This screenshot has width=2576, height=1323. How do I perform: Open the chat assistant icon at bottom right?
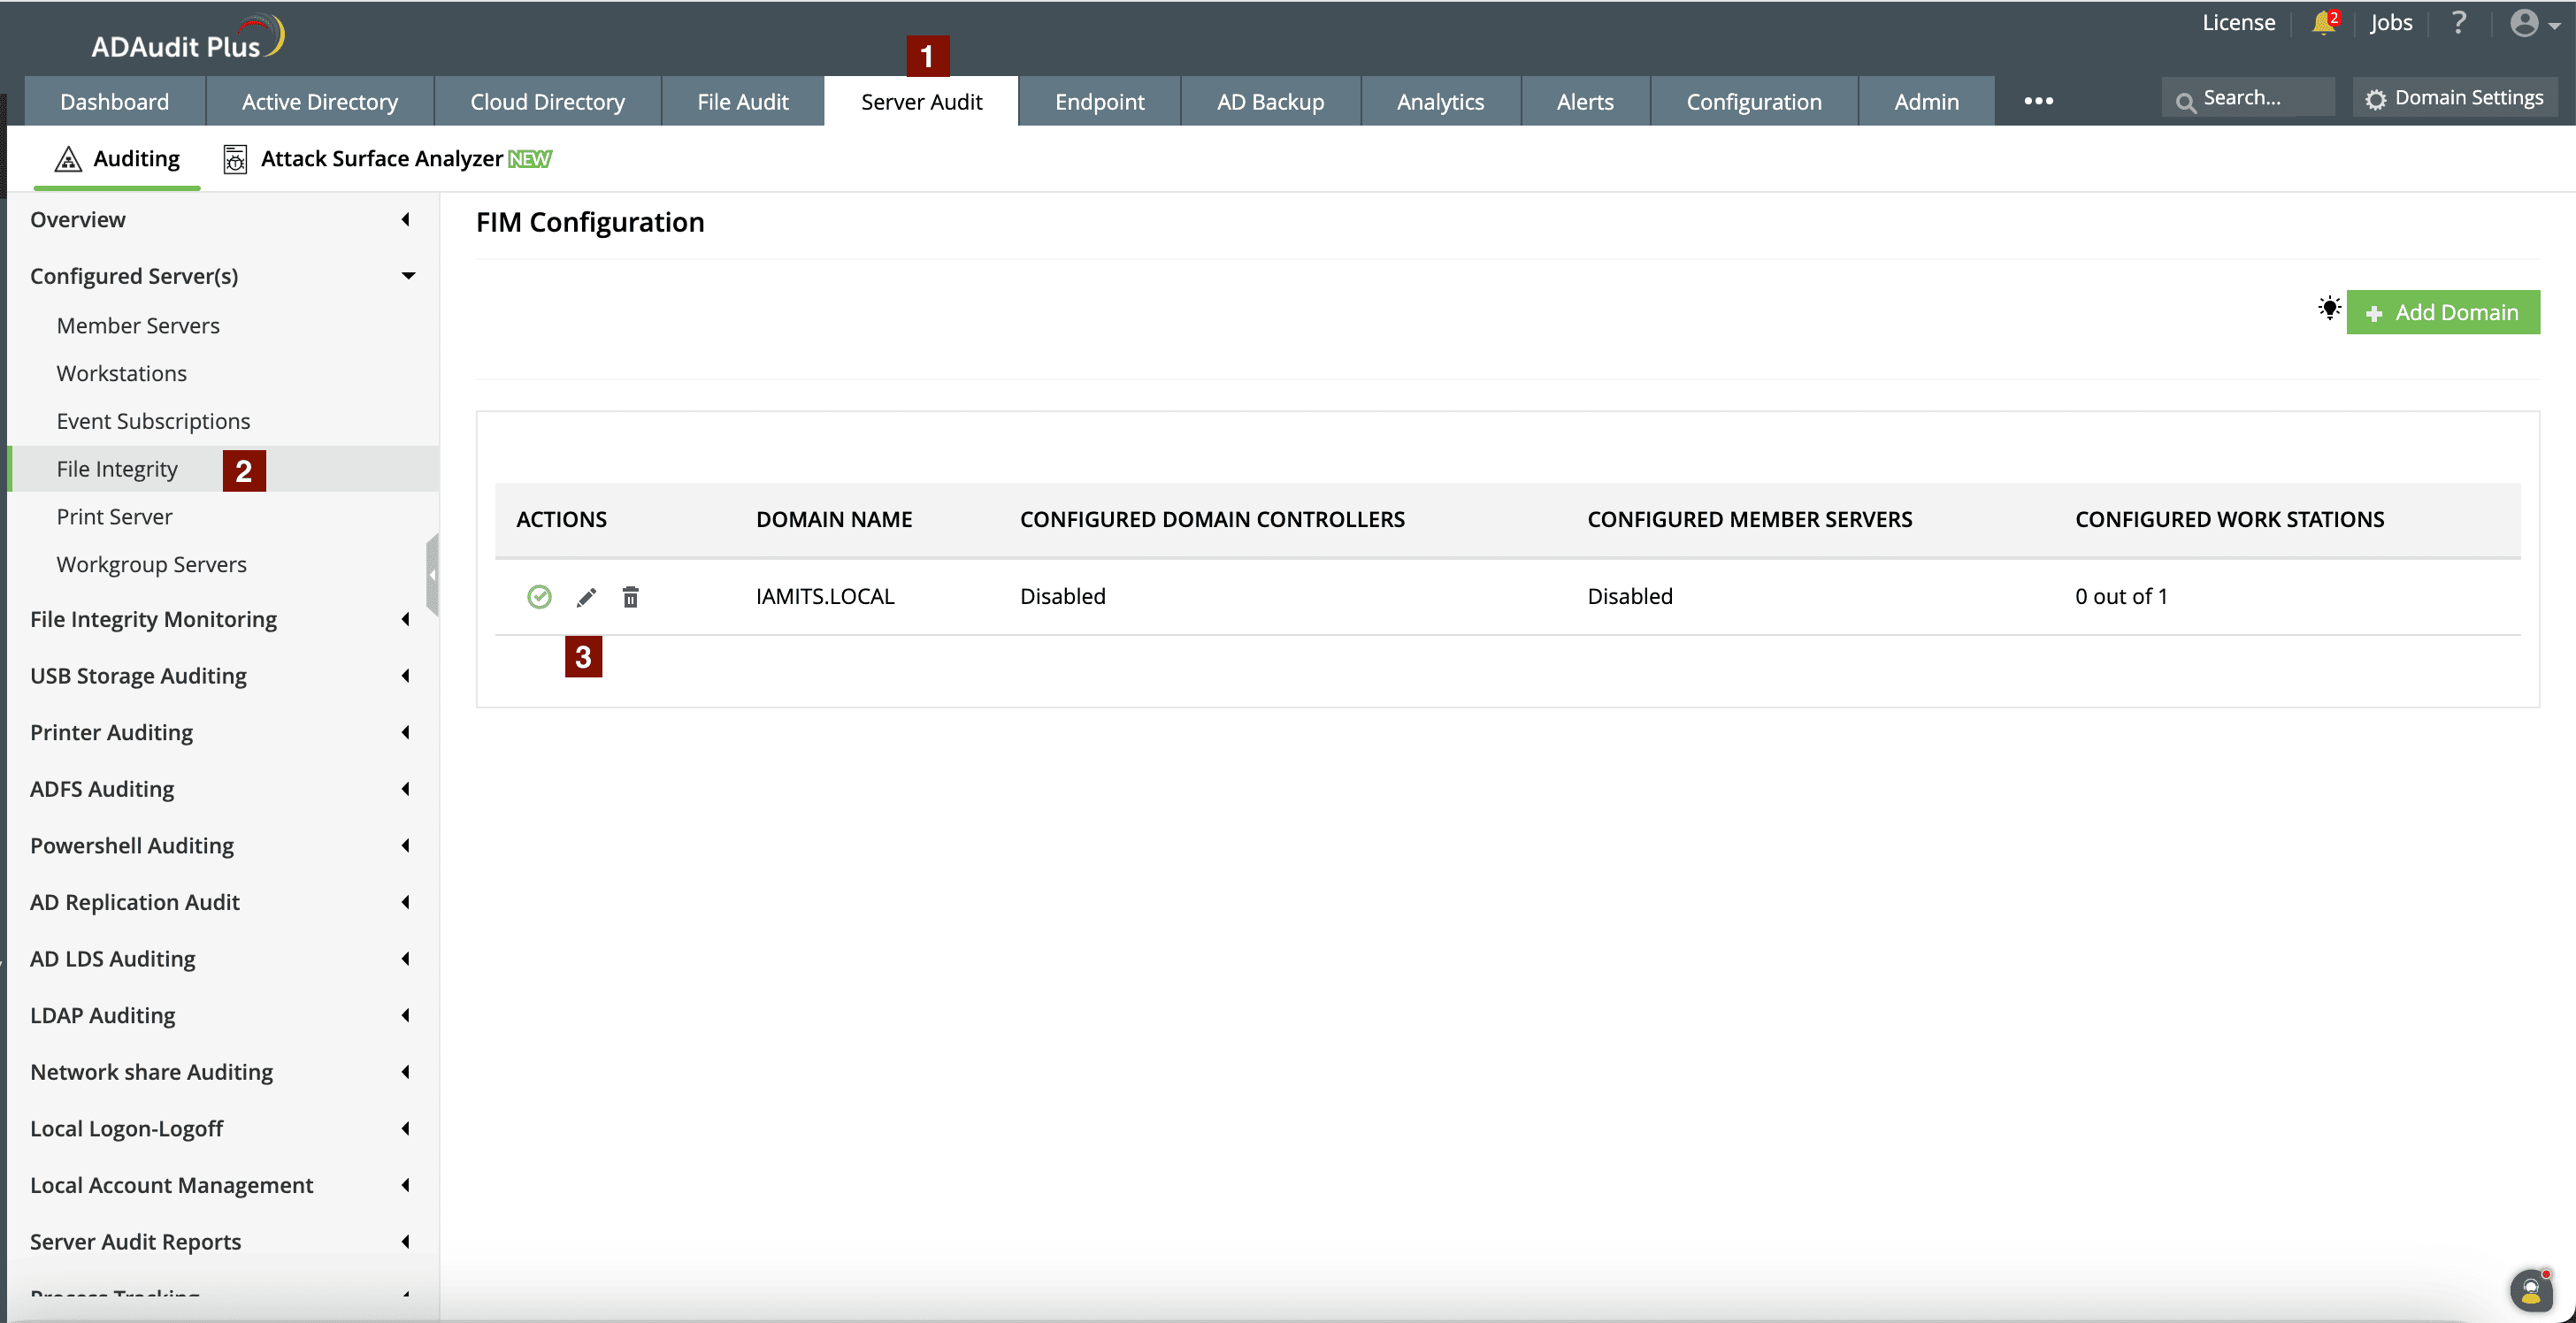click(2530, 1290)
